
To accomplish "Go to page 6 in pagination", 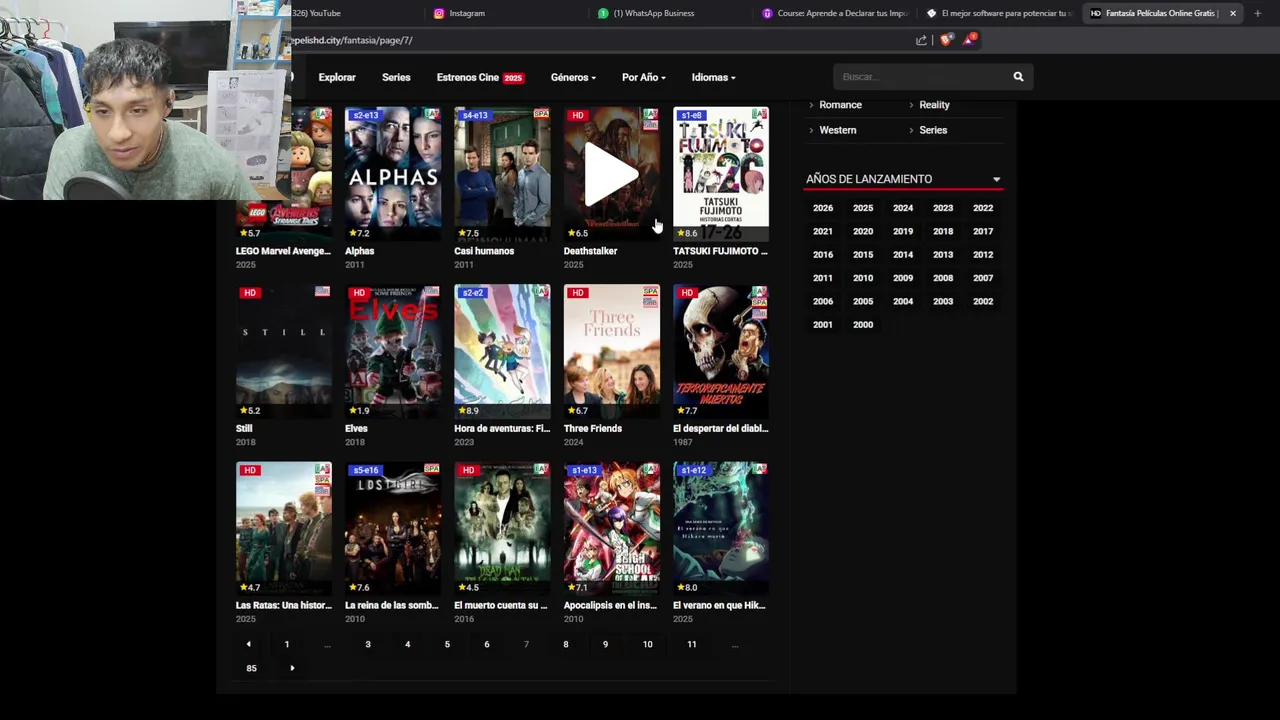I will pos(487,645).
